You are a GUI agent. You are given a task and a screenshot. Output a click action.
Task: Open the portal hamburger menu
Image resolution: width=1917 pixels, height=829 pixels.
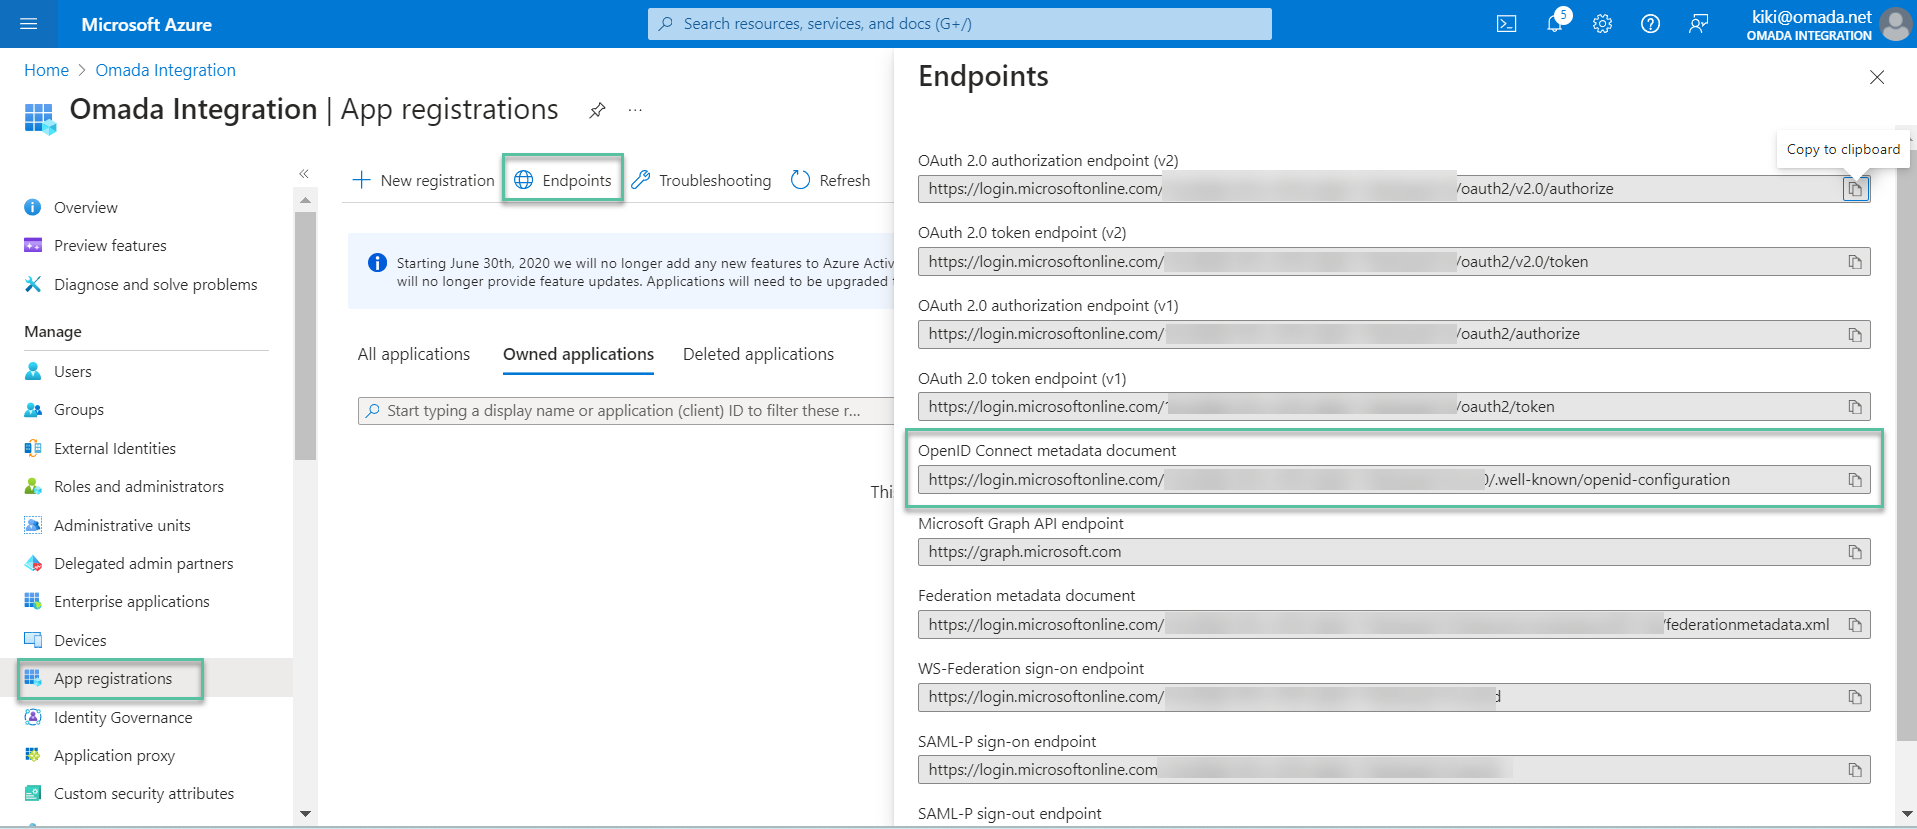click(28, 24)
